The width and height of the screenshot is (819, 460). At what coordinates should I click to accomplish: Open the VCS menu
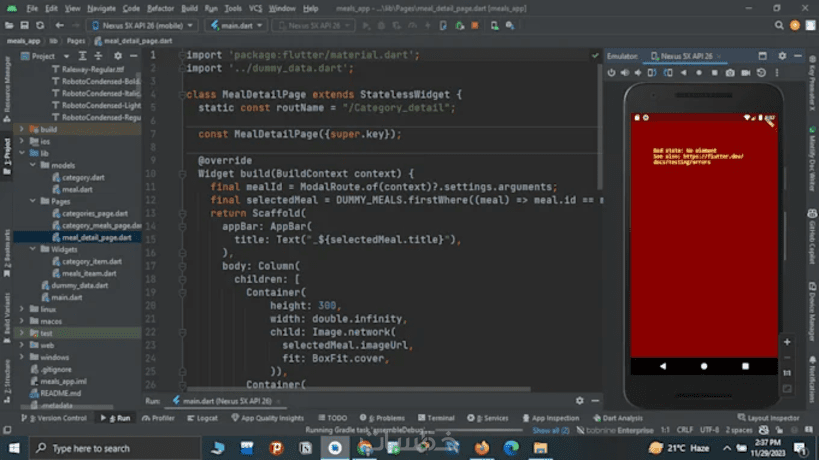click(255, 8)
